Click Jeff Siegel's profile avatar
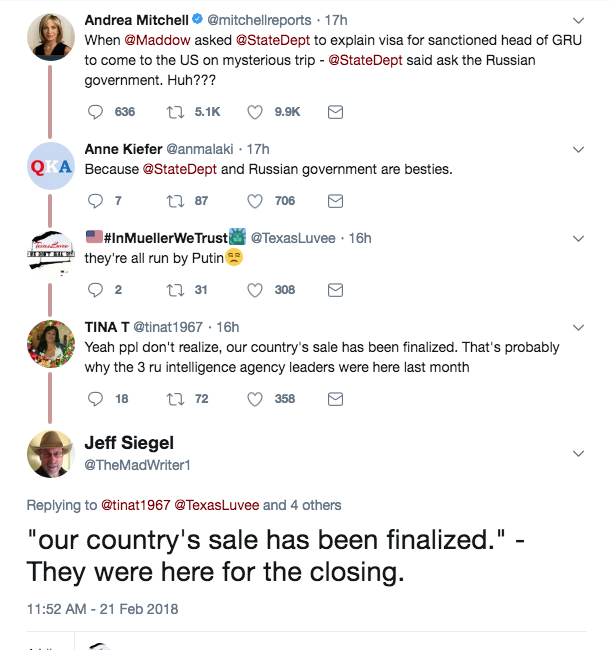This screenshot has height=650, width=610. pos(50,454)
